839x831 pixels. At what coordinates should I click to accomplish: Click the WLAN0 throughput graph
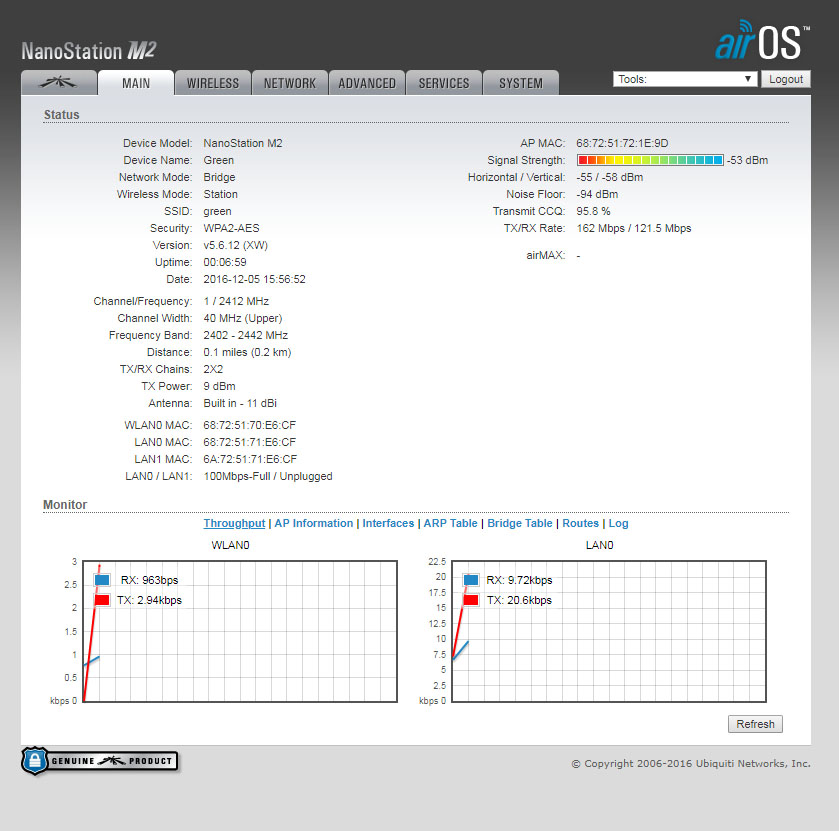[240, 631]
